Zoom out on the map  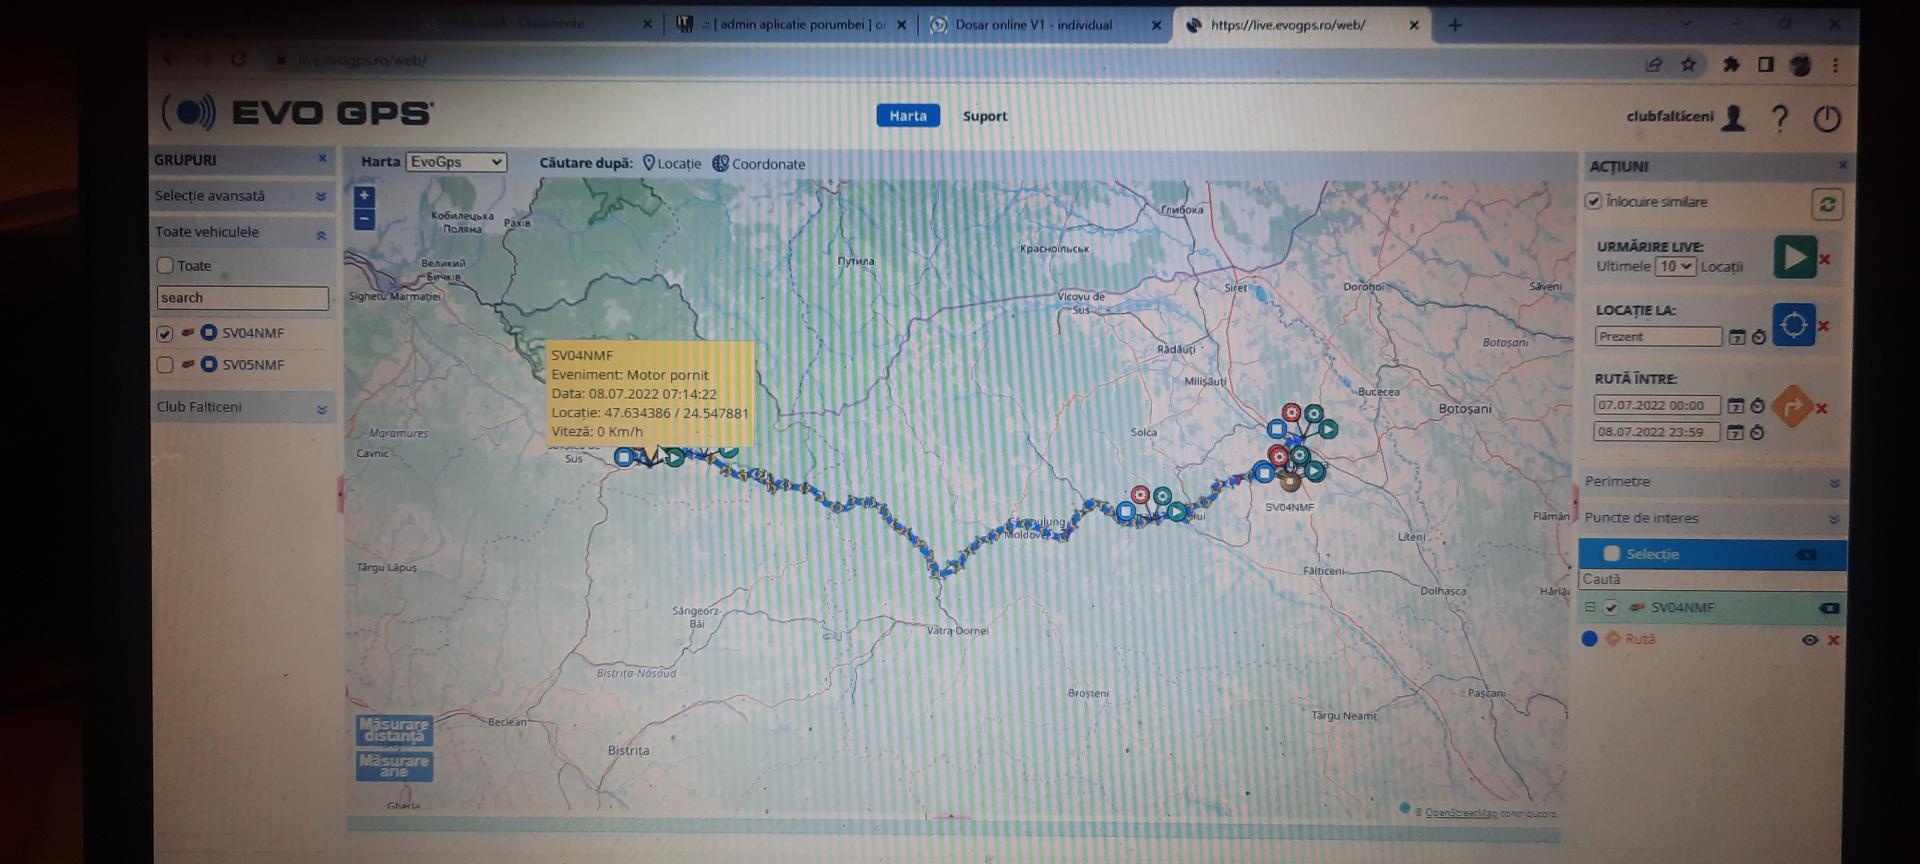tap(364, 219)
